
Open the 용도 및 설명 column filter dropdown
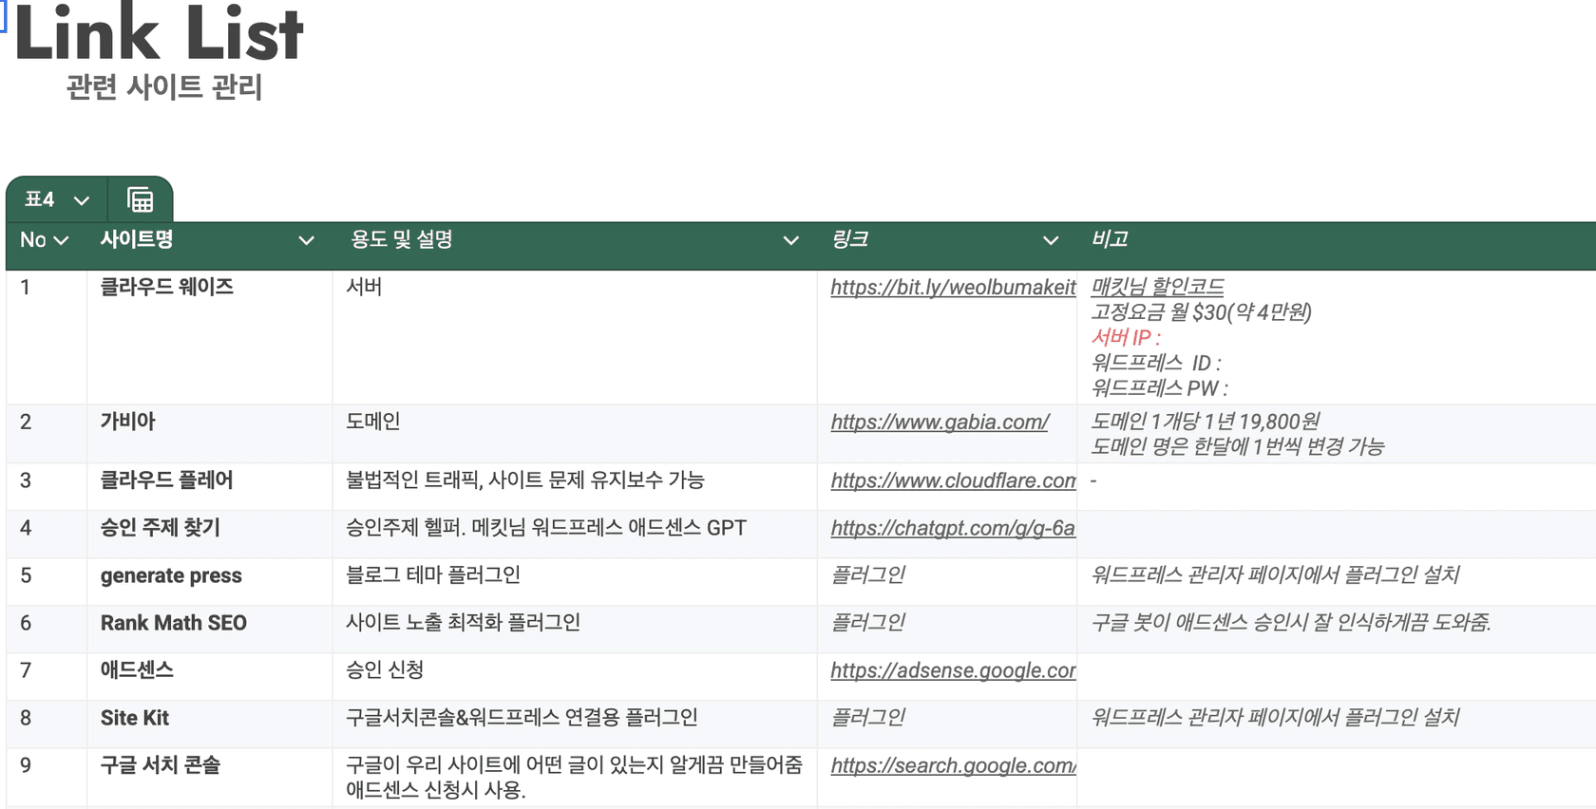(791, 240)
